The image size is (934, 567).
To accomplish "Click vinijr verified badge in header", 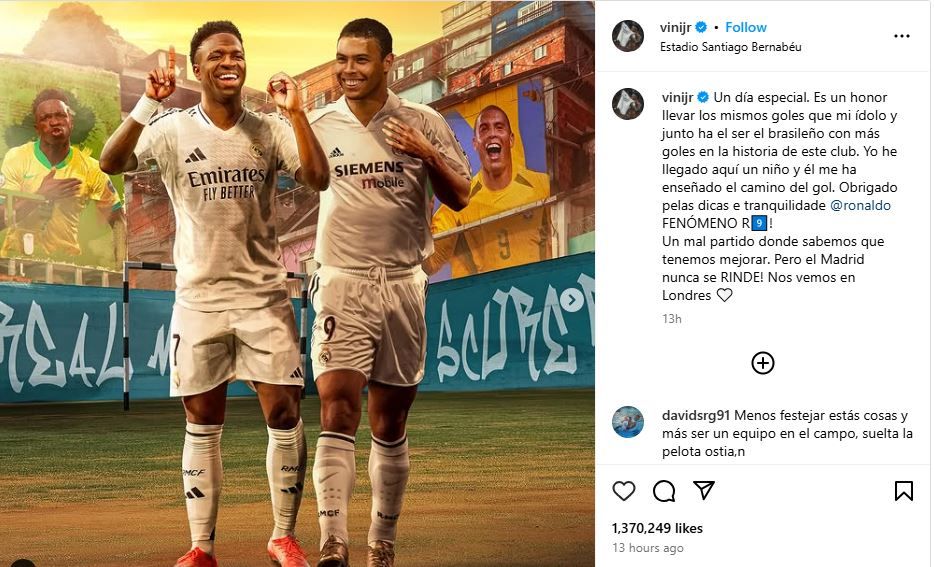I will point(701,27).
